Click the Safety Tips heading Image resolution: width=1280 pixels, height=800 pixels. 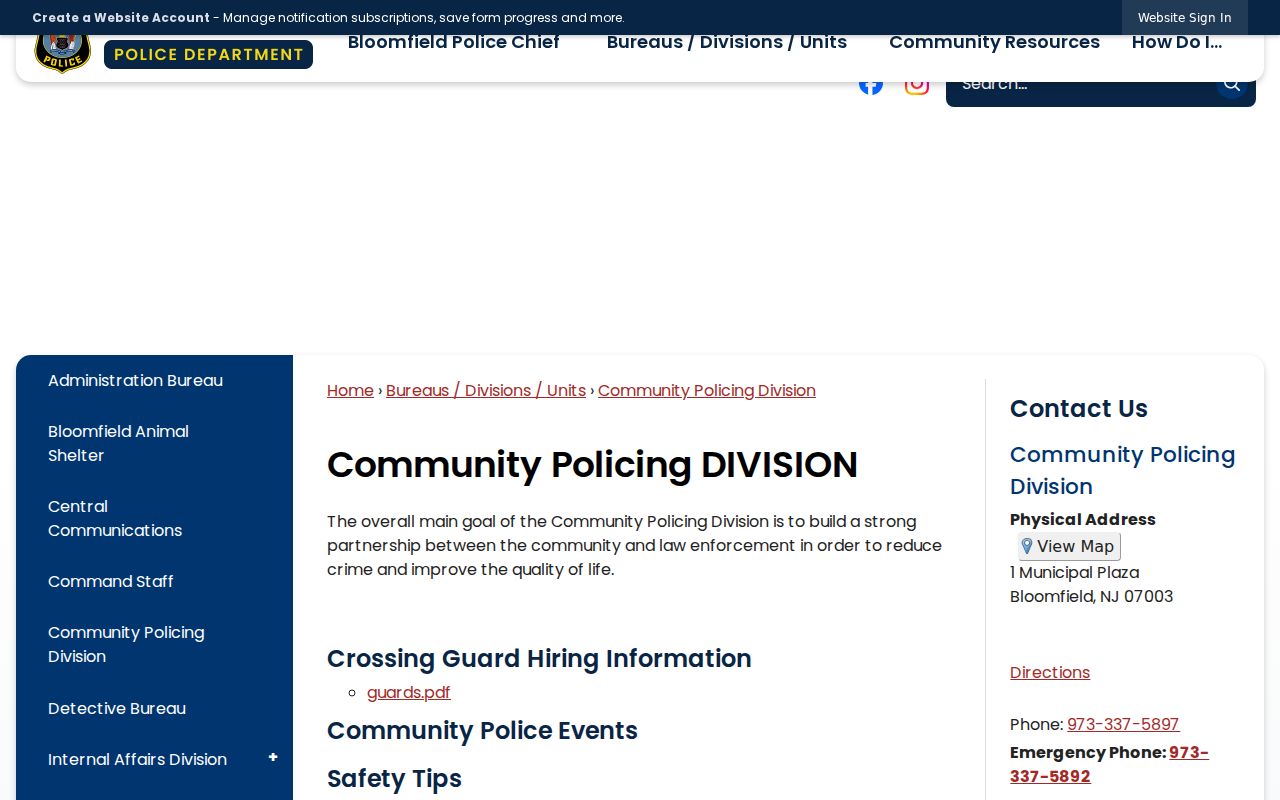pos(394,778)
